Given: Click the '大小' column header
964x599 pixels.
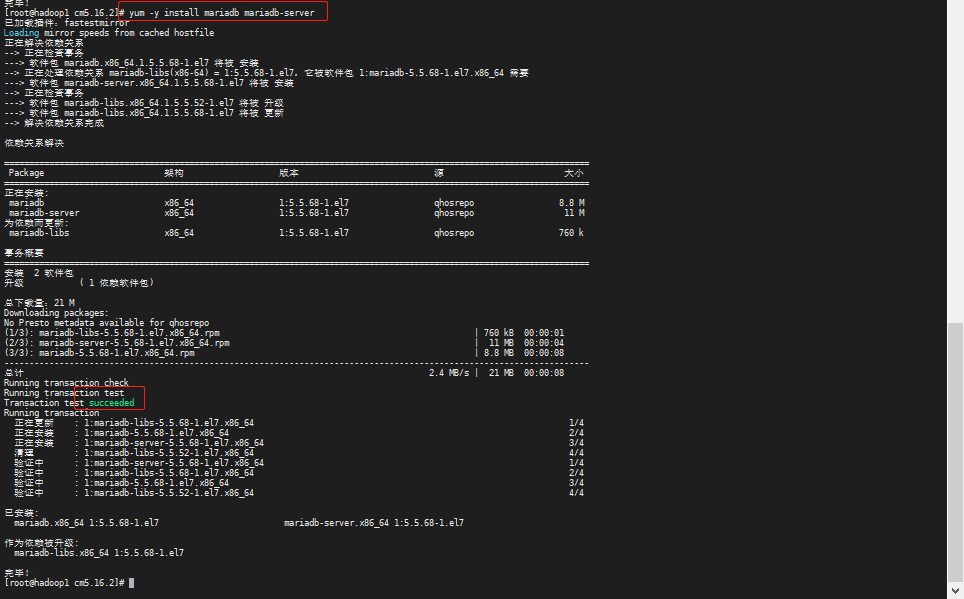Looking at the screenshot, I should pos(574,173).
